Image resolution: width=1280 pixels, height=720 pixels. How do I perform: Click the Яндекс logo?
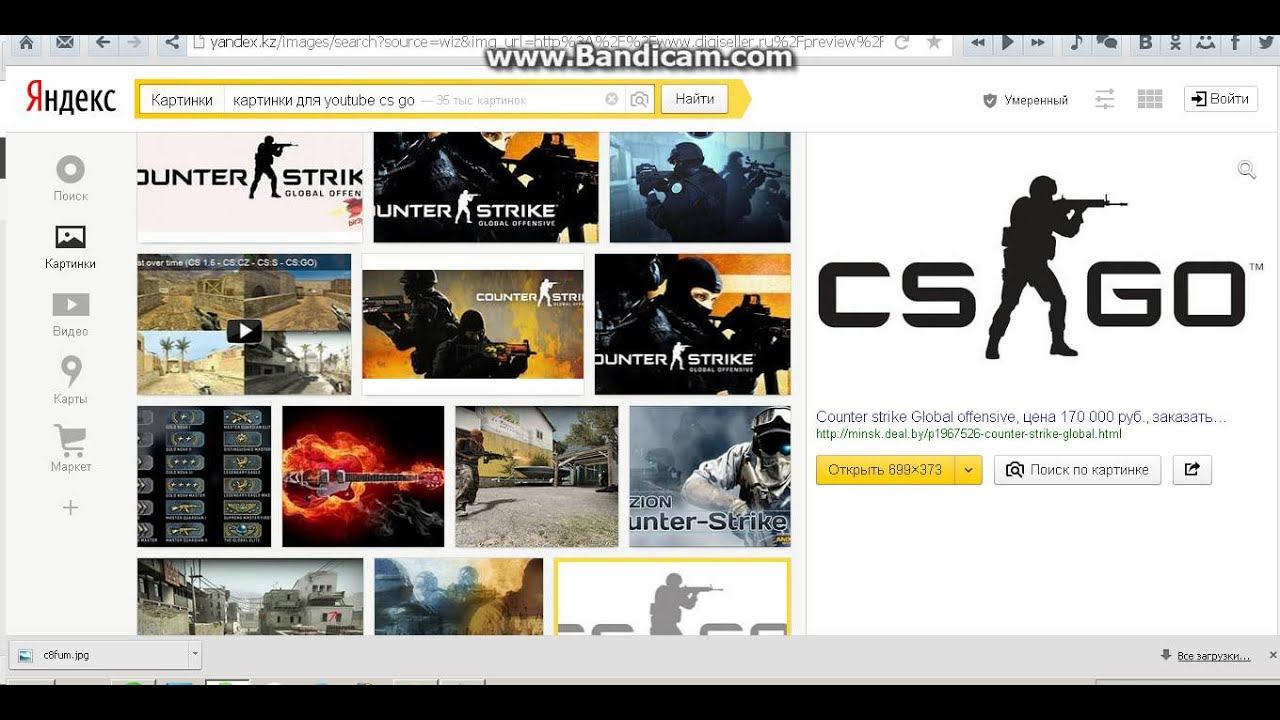point(70,98)
